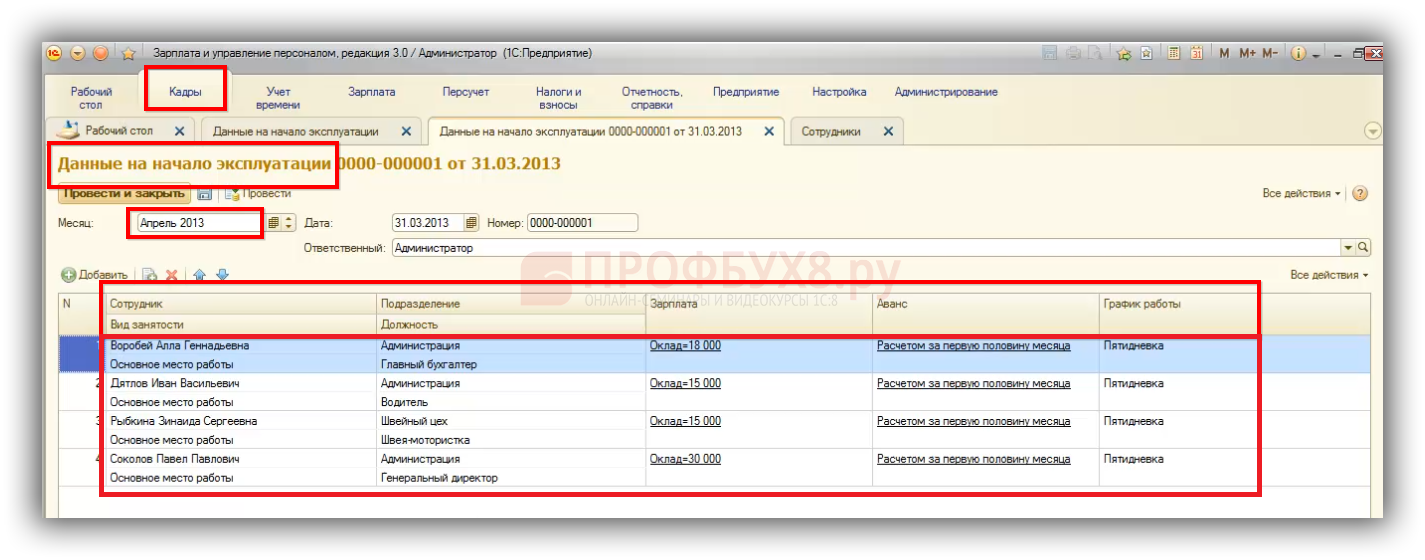Open Все действия menu above the table
This screenshot has height=560, width=1425.
pyautogui.click(x=1329, y=275)
